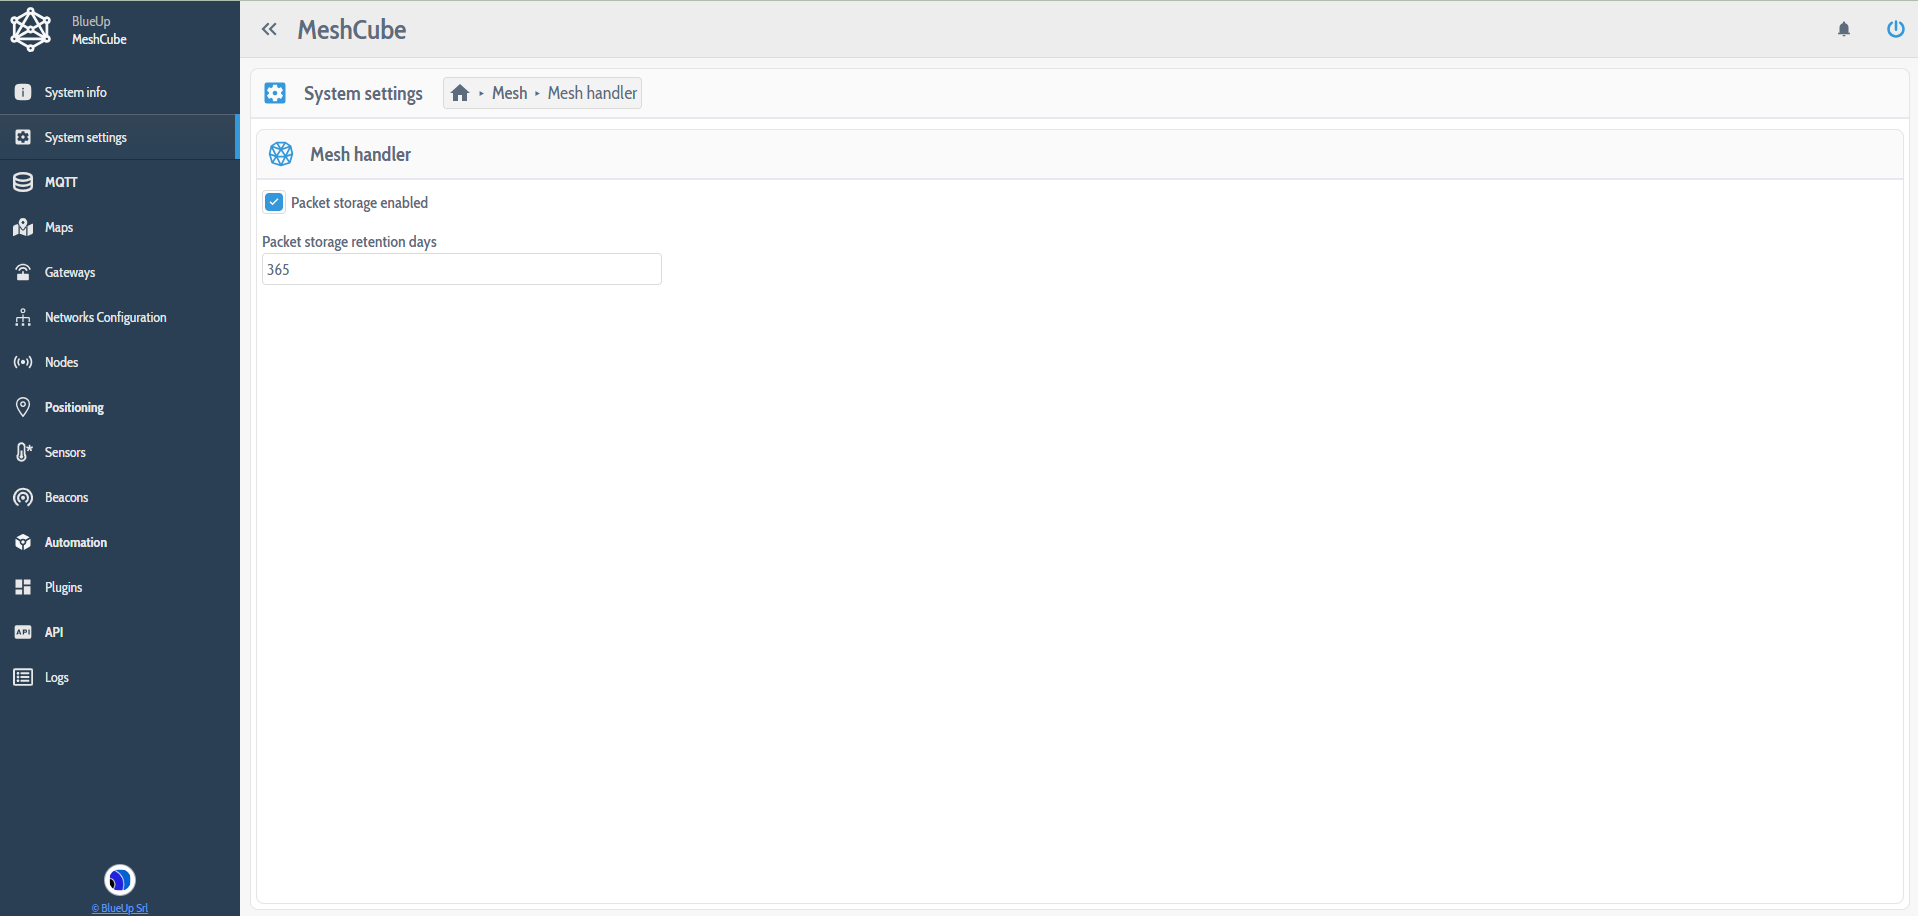Click the round BlueUp logo at sidebar bottom

coord(120,880)
